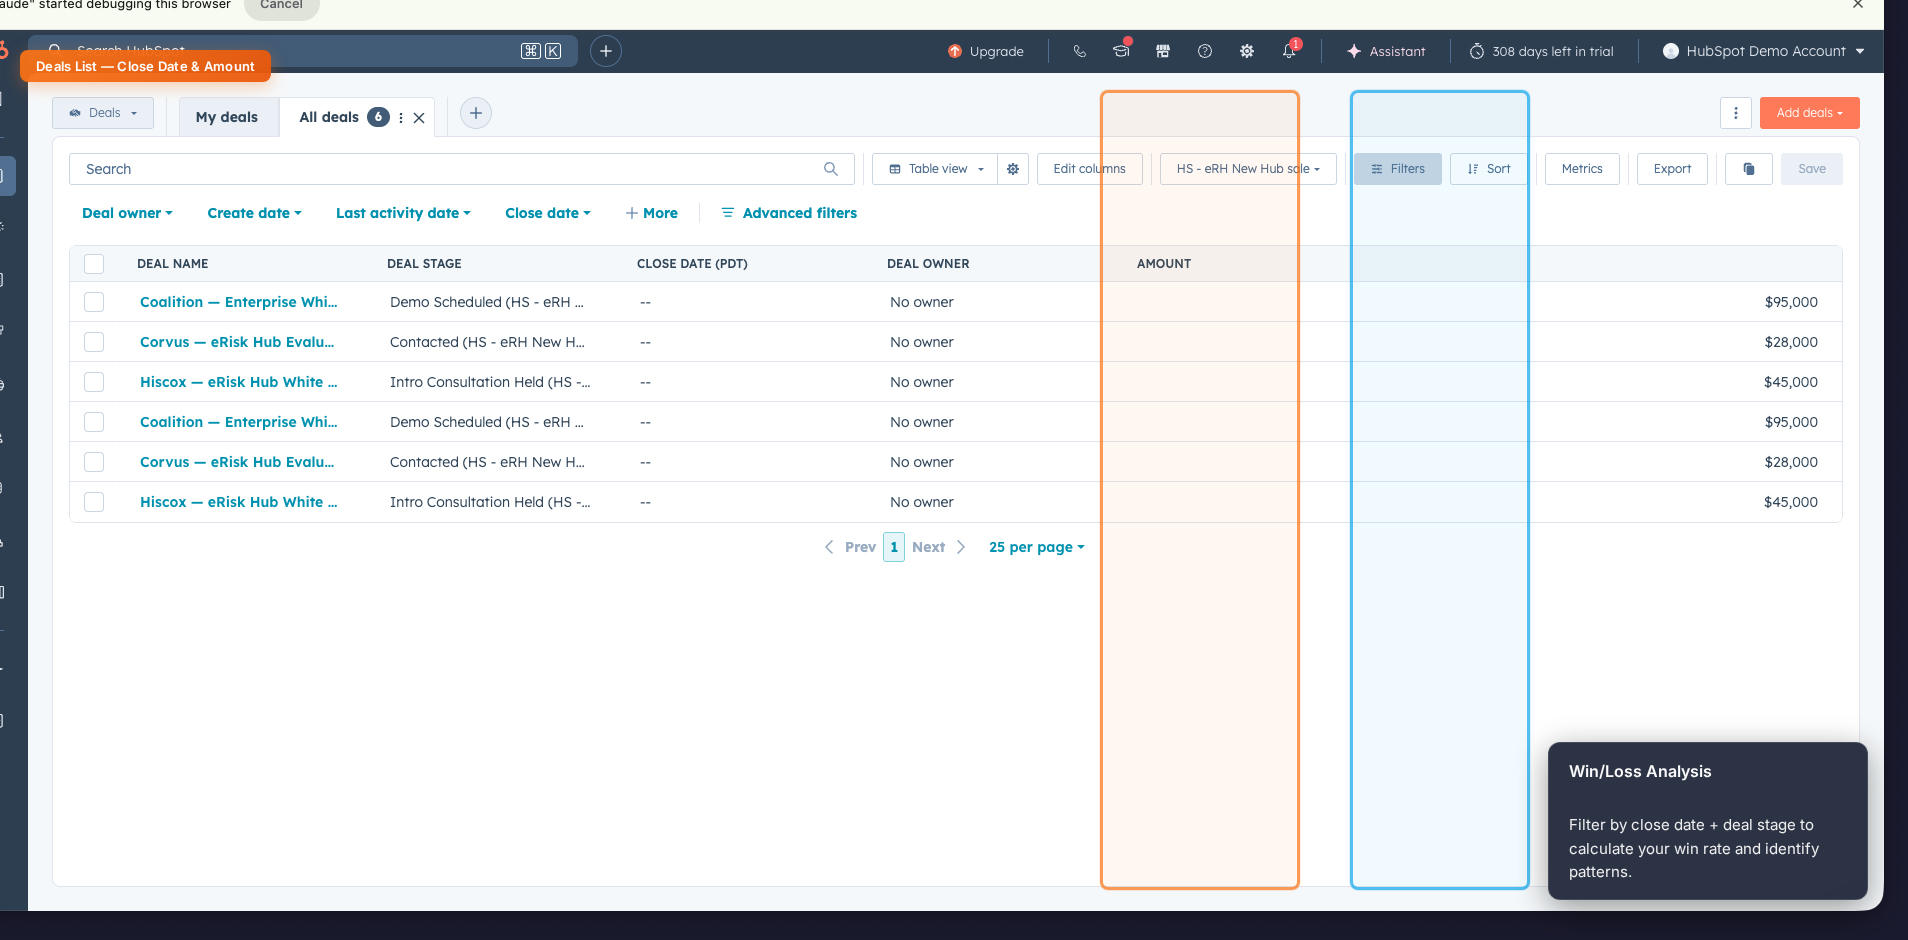The width and height of the screenshot is (1908, 940).
Task: Expand the Last activity date filter
Action: click(x=403, y=213)
